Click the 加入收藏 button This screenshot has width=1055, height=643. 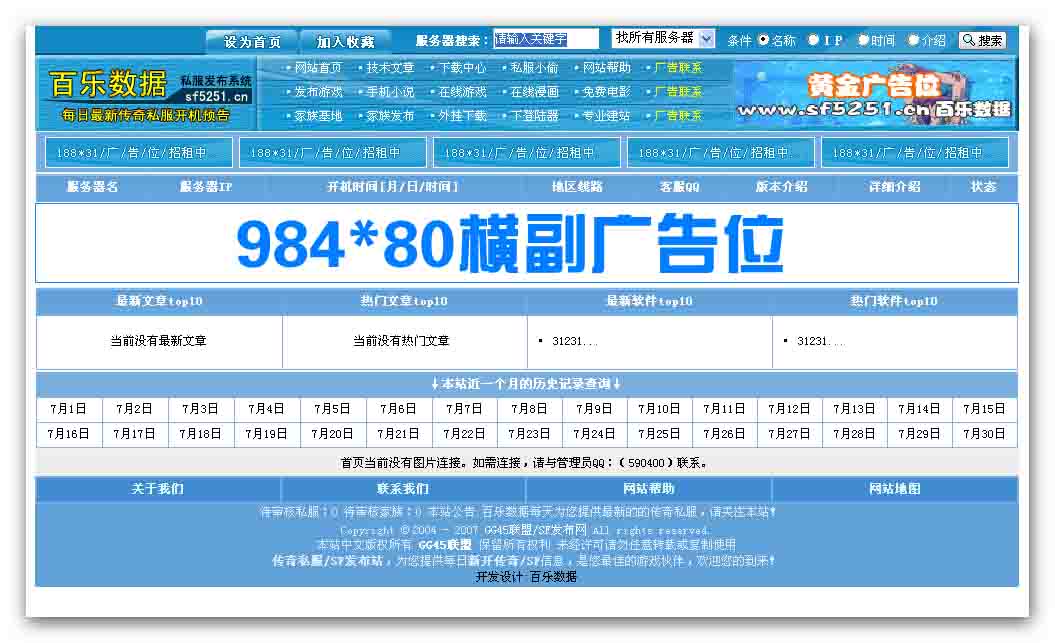click(349, 41)
